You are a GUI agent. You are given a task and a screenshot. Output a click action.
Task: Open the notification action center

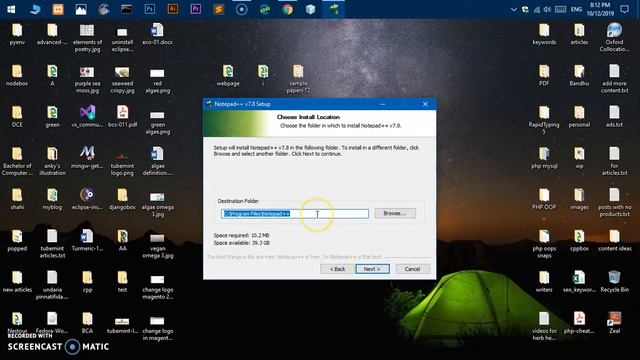click(624, 9)
